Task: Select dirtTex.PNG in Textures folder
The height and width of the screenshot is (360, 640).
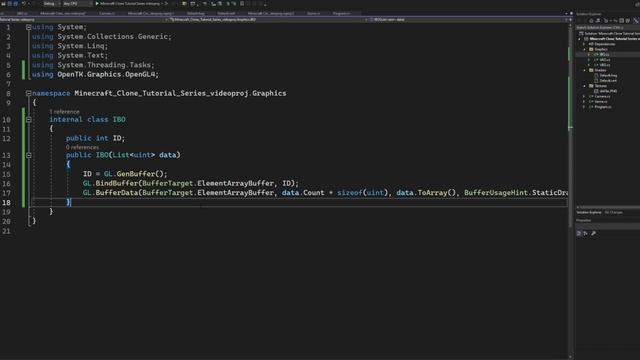Action: point(608,91)
